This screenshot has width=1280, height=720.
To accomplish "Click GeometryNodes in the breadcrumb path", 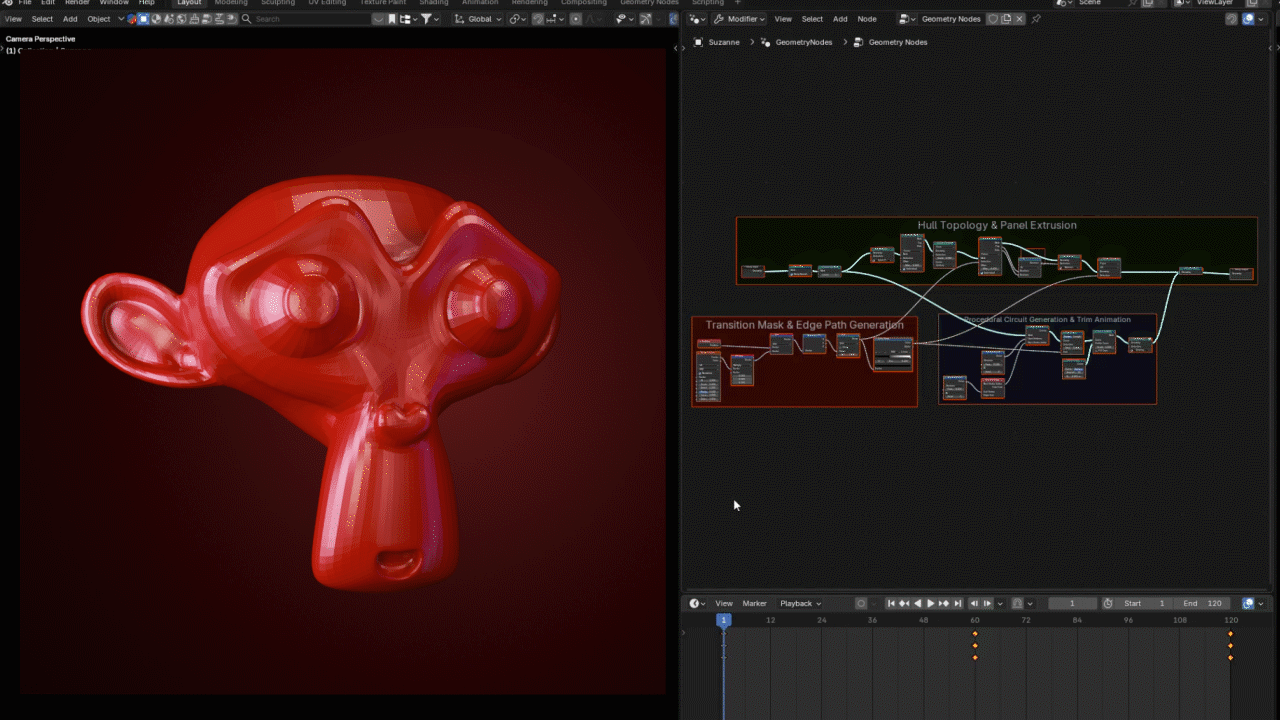I will point(804,42).
